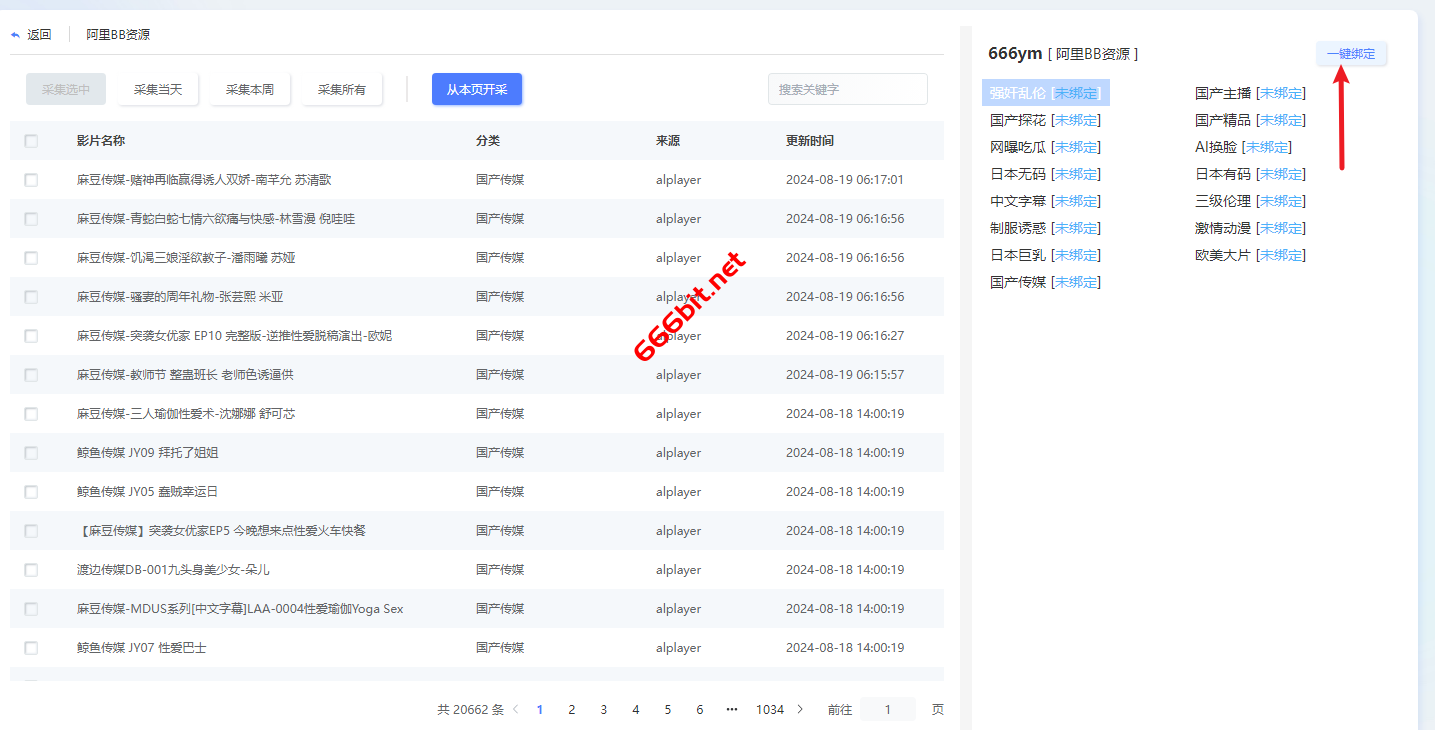
Task: Click 未绑定 next to 国产传媒 category
Action: coord(1076,281)
